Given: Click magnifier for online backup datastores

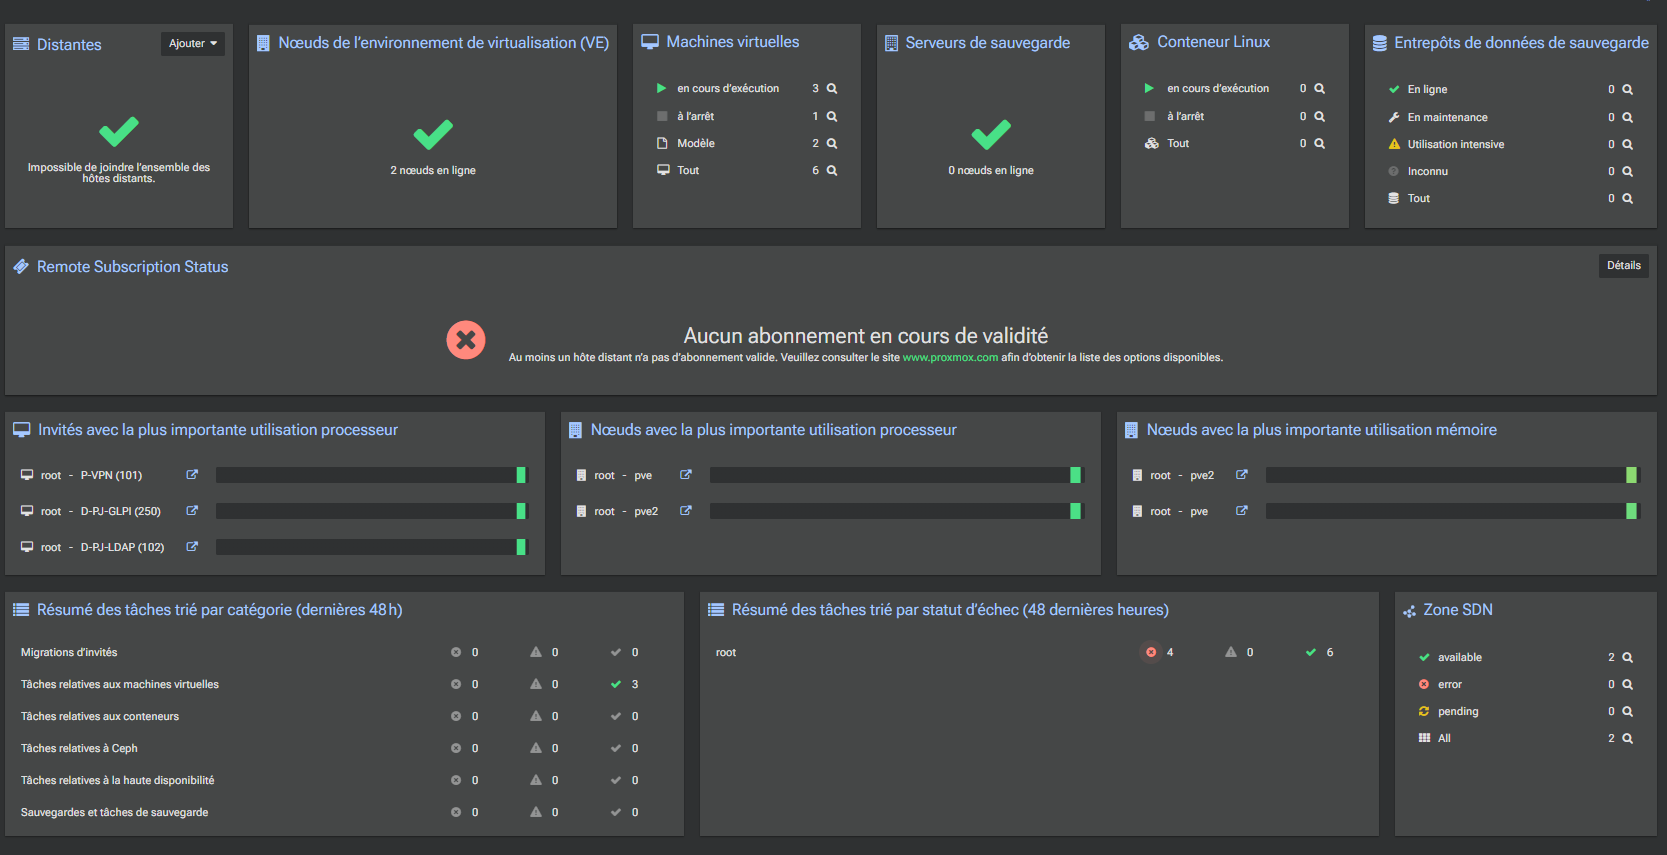Looking at the screenshot, I should 1627,90.
